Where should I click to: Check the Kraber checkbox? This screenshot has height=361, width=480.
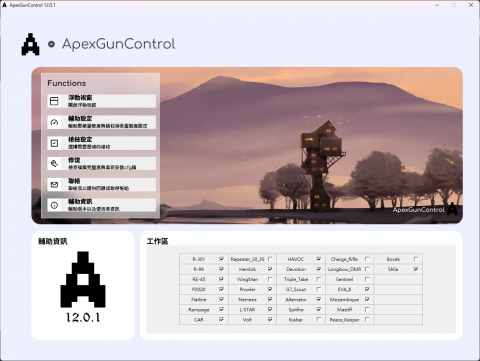[319, 319]
